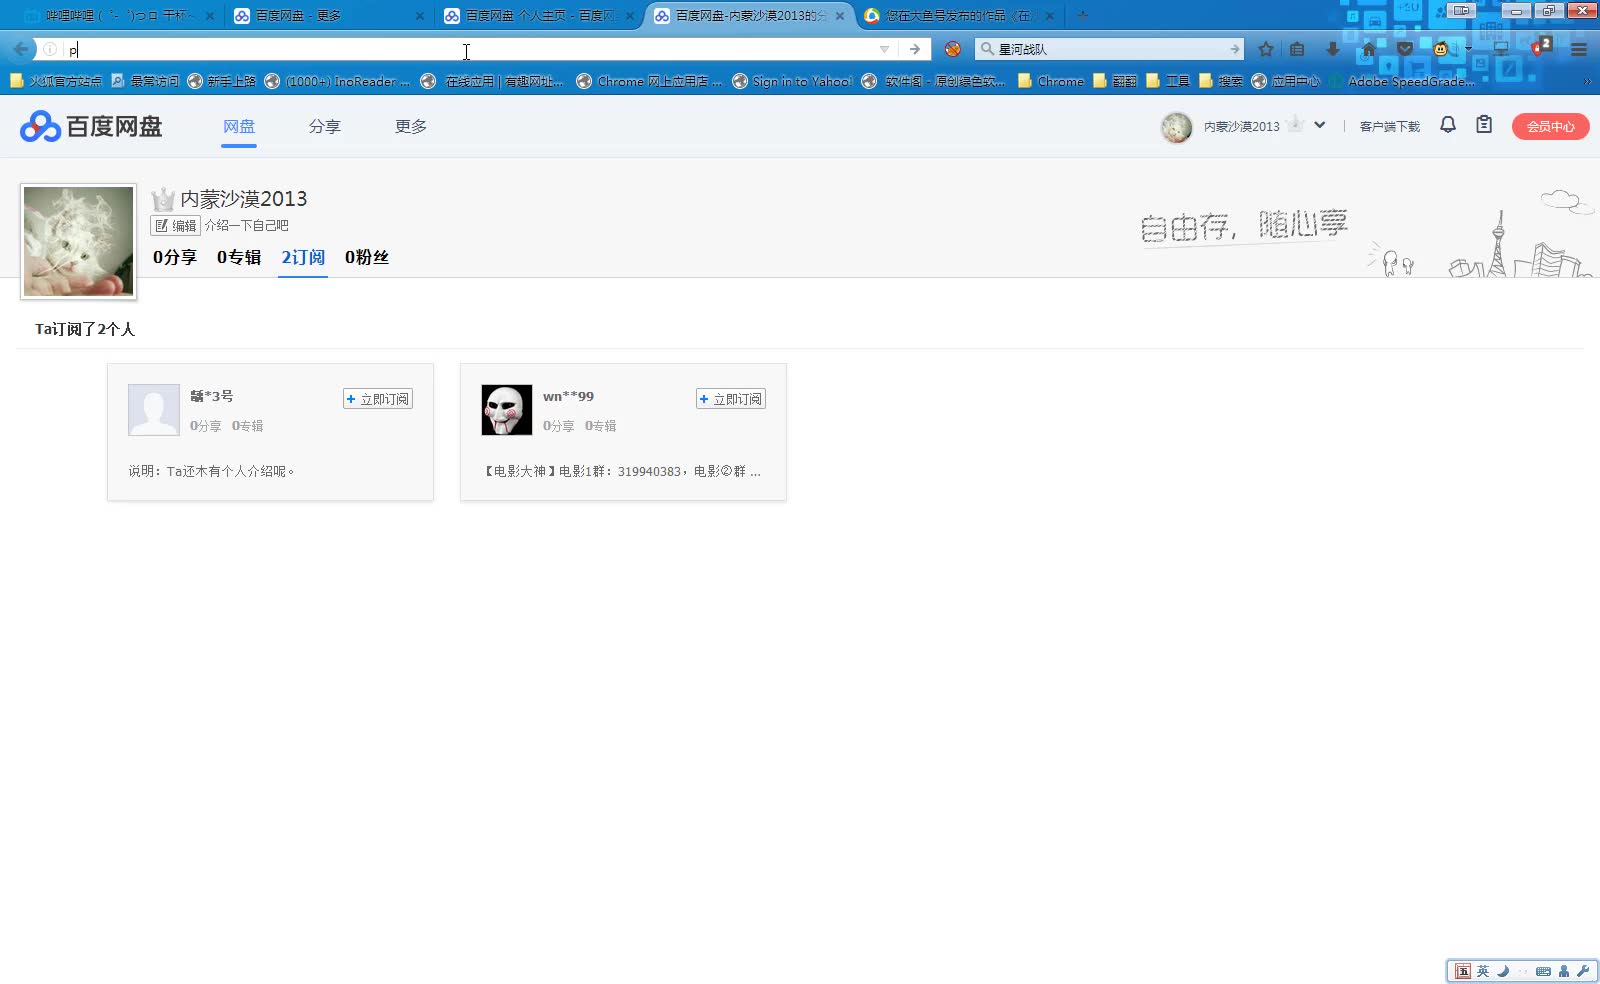Click the go arrow in the address bar
Screen dimensions: 1600x984
914,49
